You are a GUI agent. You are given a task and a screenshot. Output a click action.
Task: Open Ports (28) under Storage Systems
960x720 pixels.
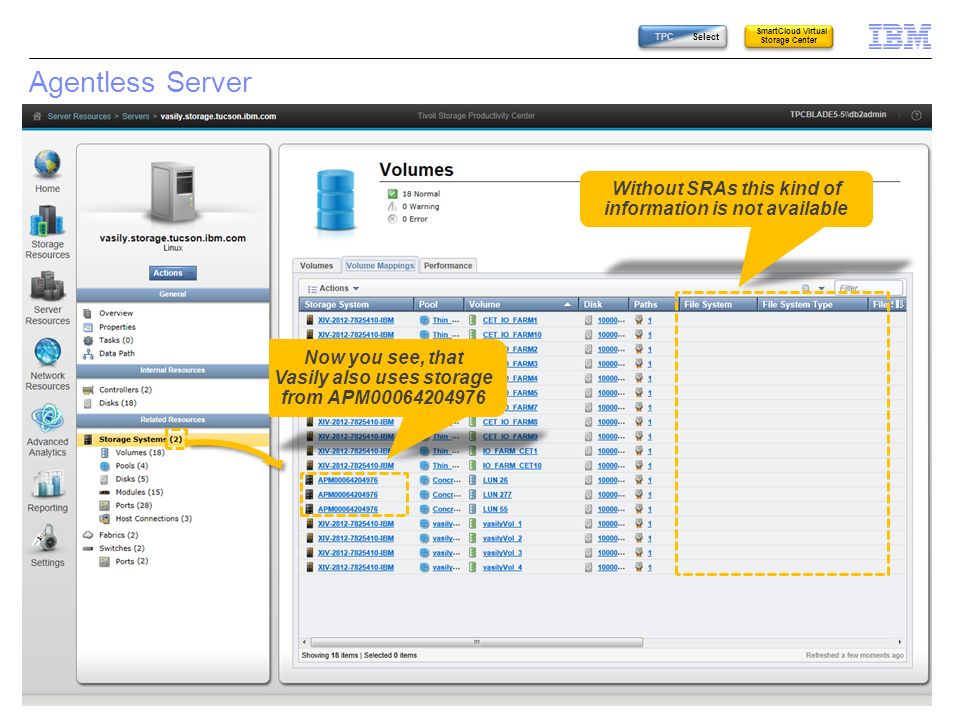[133, 506]
